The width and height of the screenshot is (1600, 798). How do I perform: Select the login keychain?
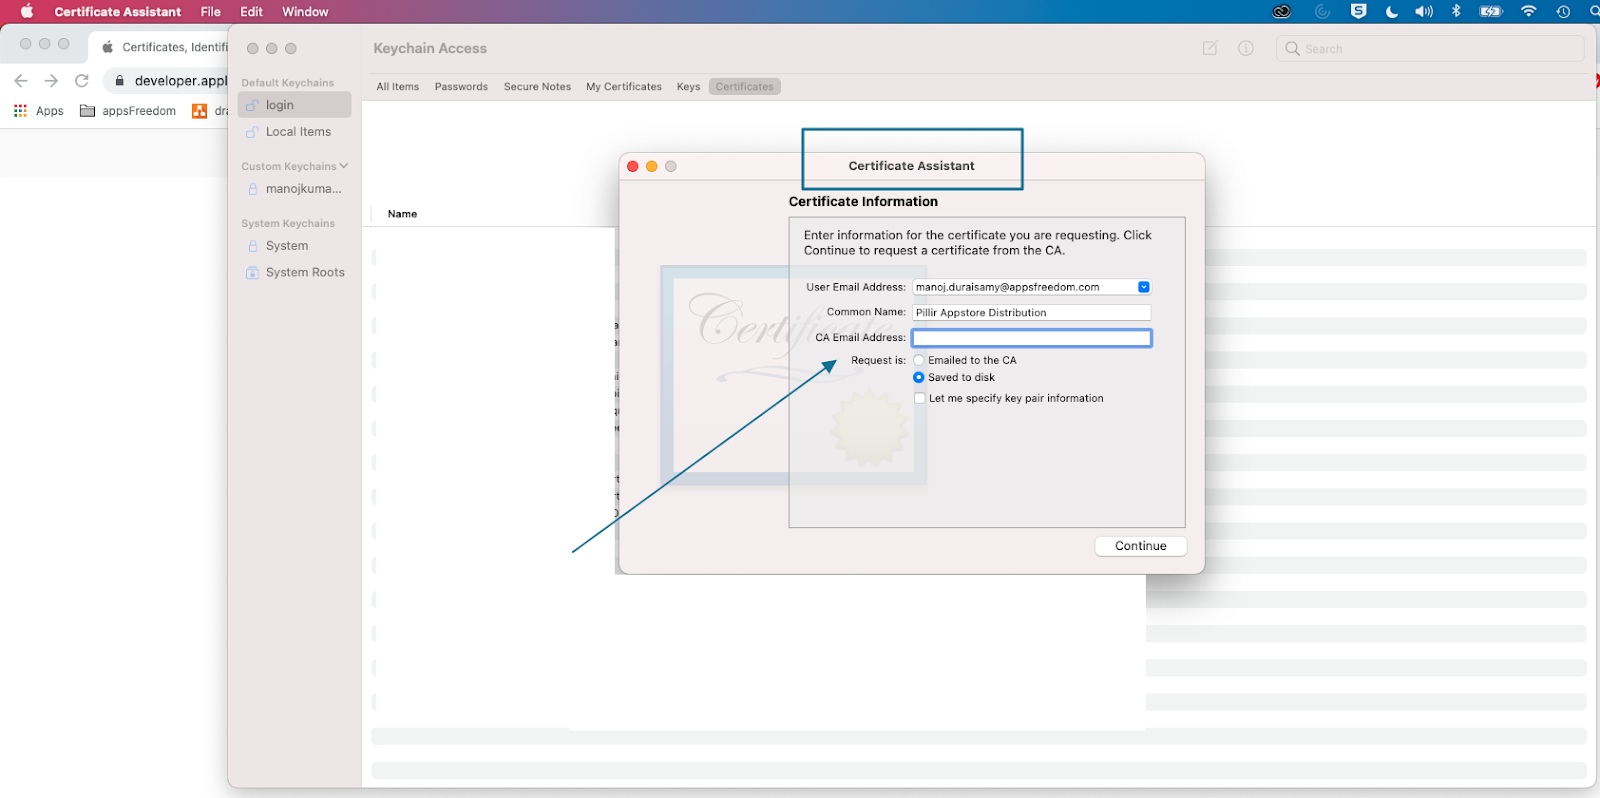[x=294, y=105]
